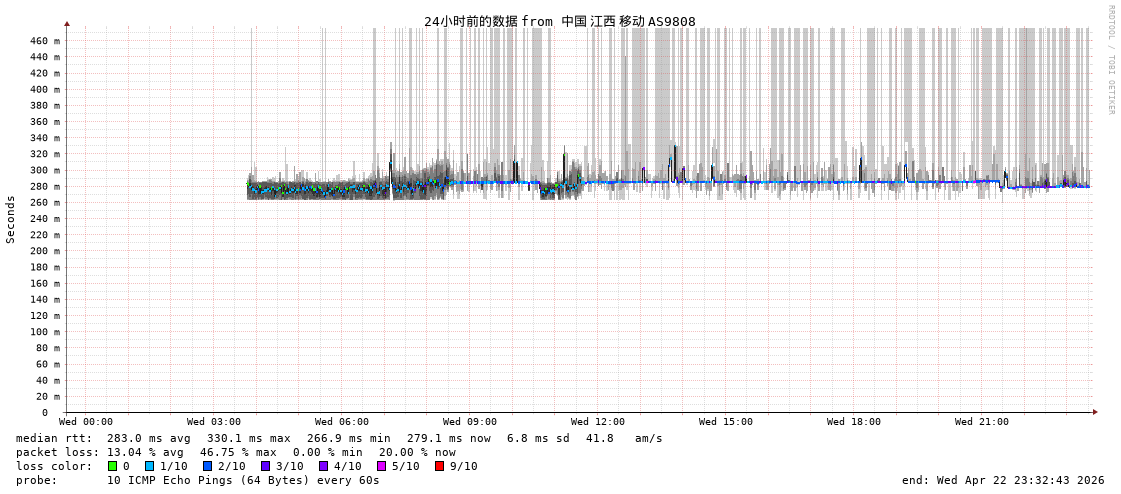
Task: Click the Wed 06:00 time axis label
Action: pos(342,422)
